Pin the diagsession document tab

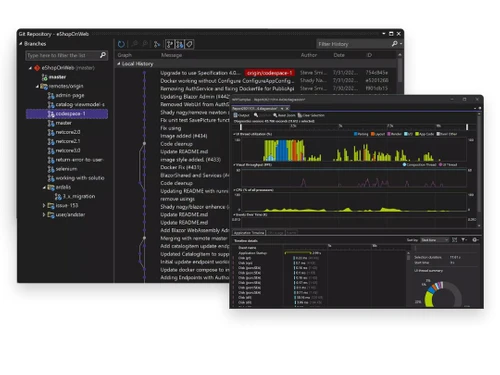[282, 108]
